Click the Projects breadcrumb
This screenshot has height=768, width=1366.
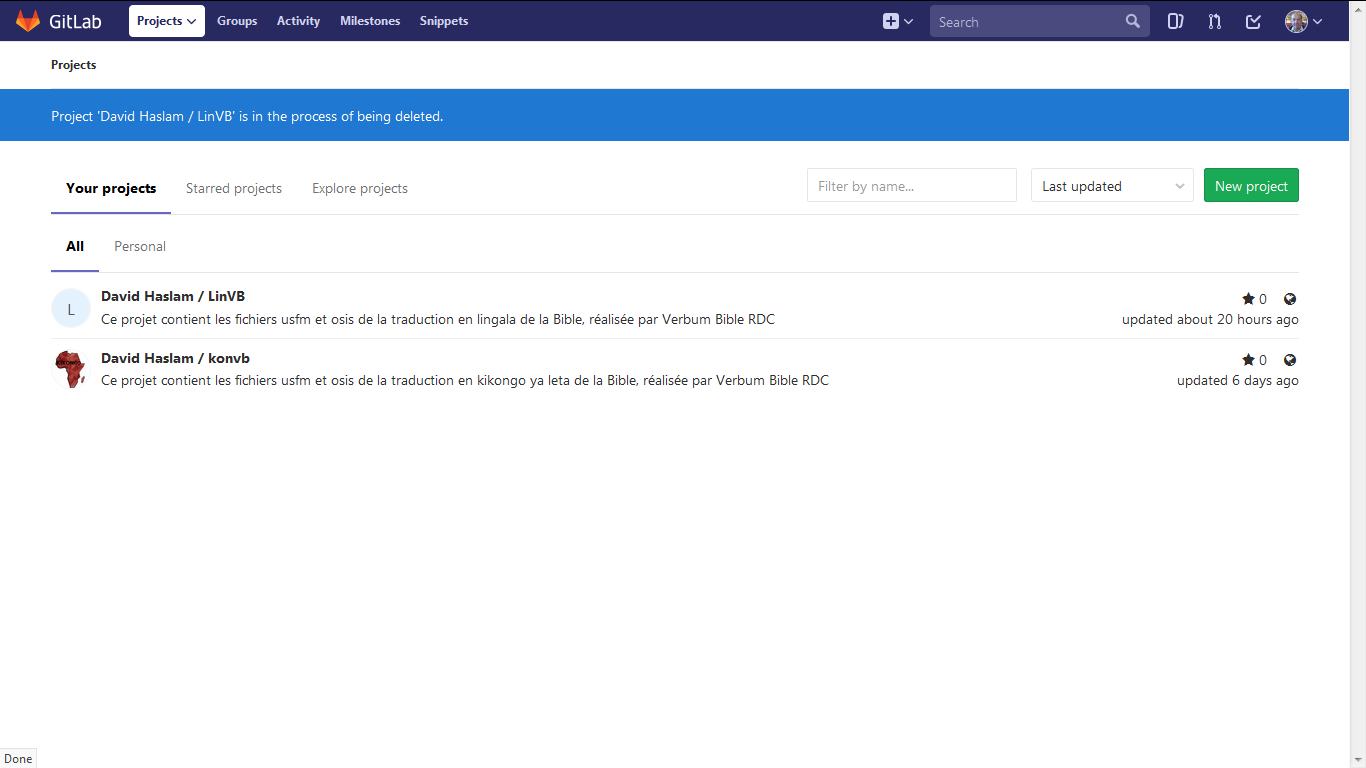coord(74,65)
